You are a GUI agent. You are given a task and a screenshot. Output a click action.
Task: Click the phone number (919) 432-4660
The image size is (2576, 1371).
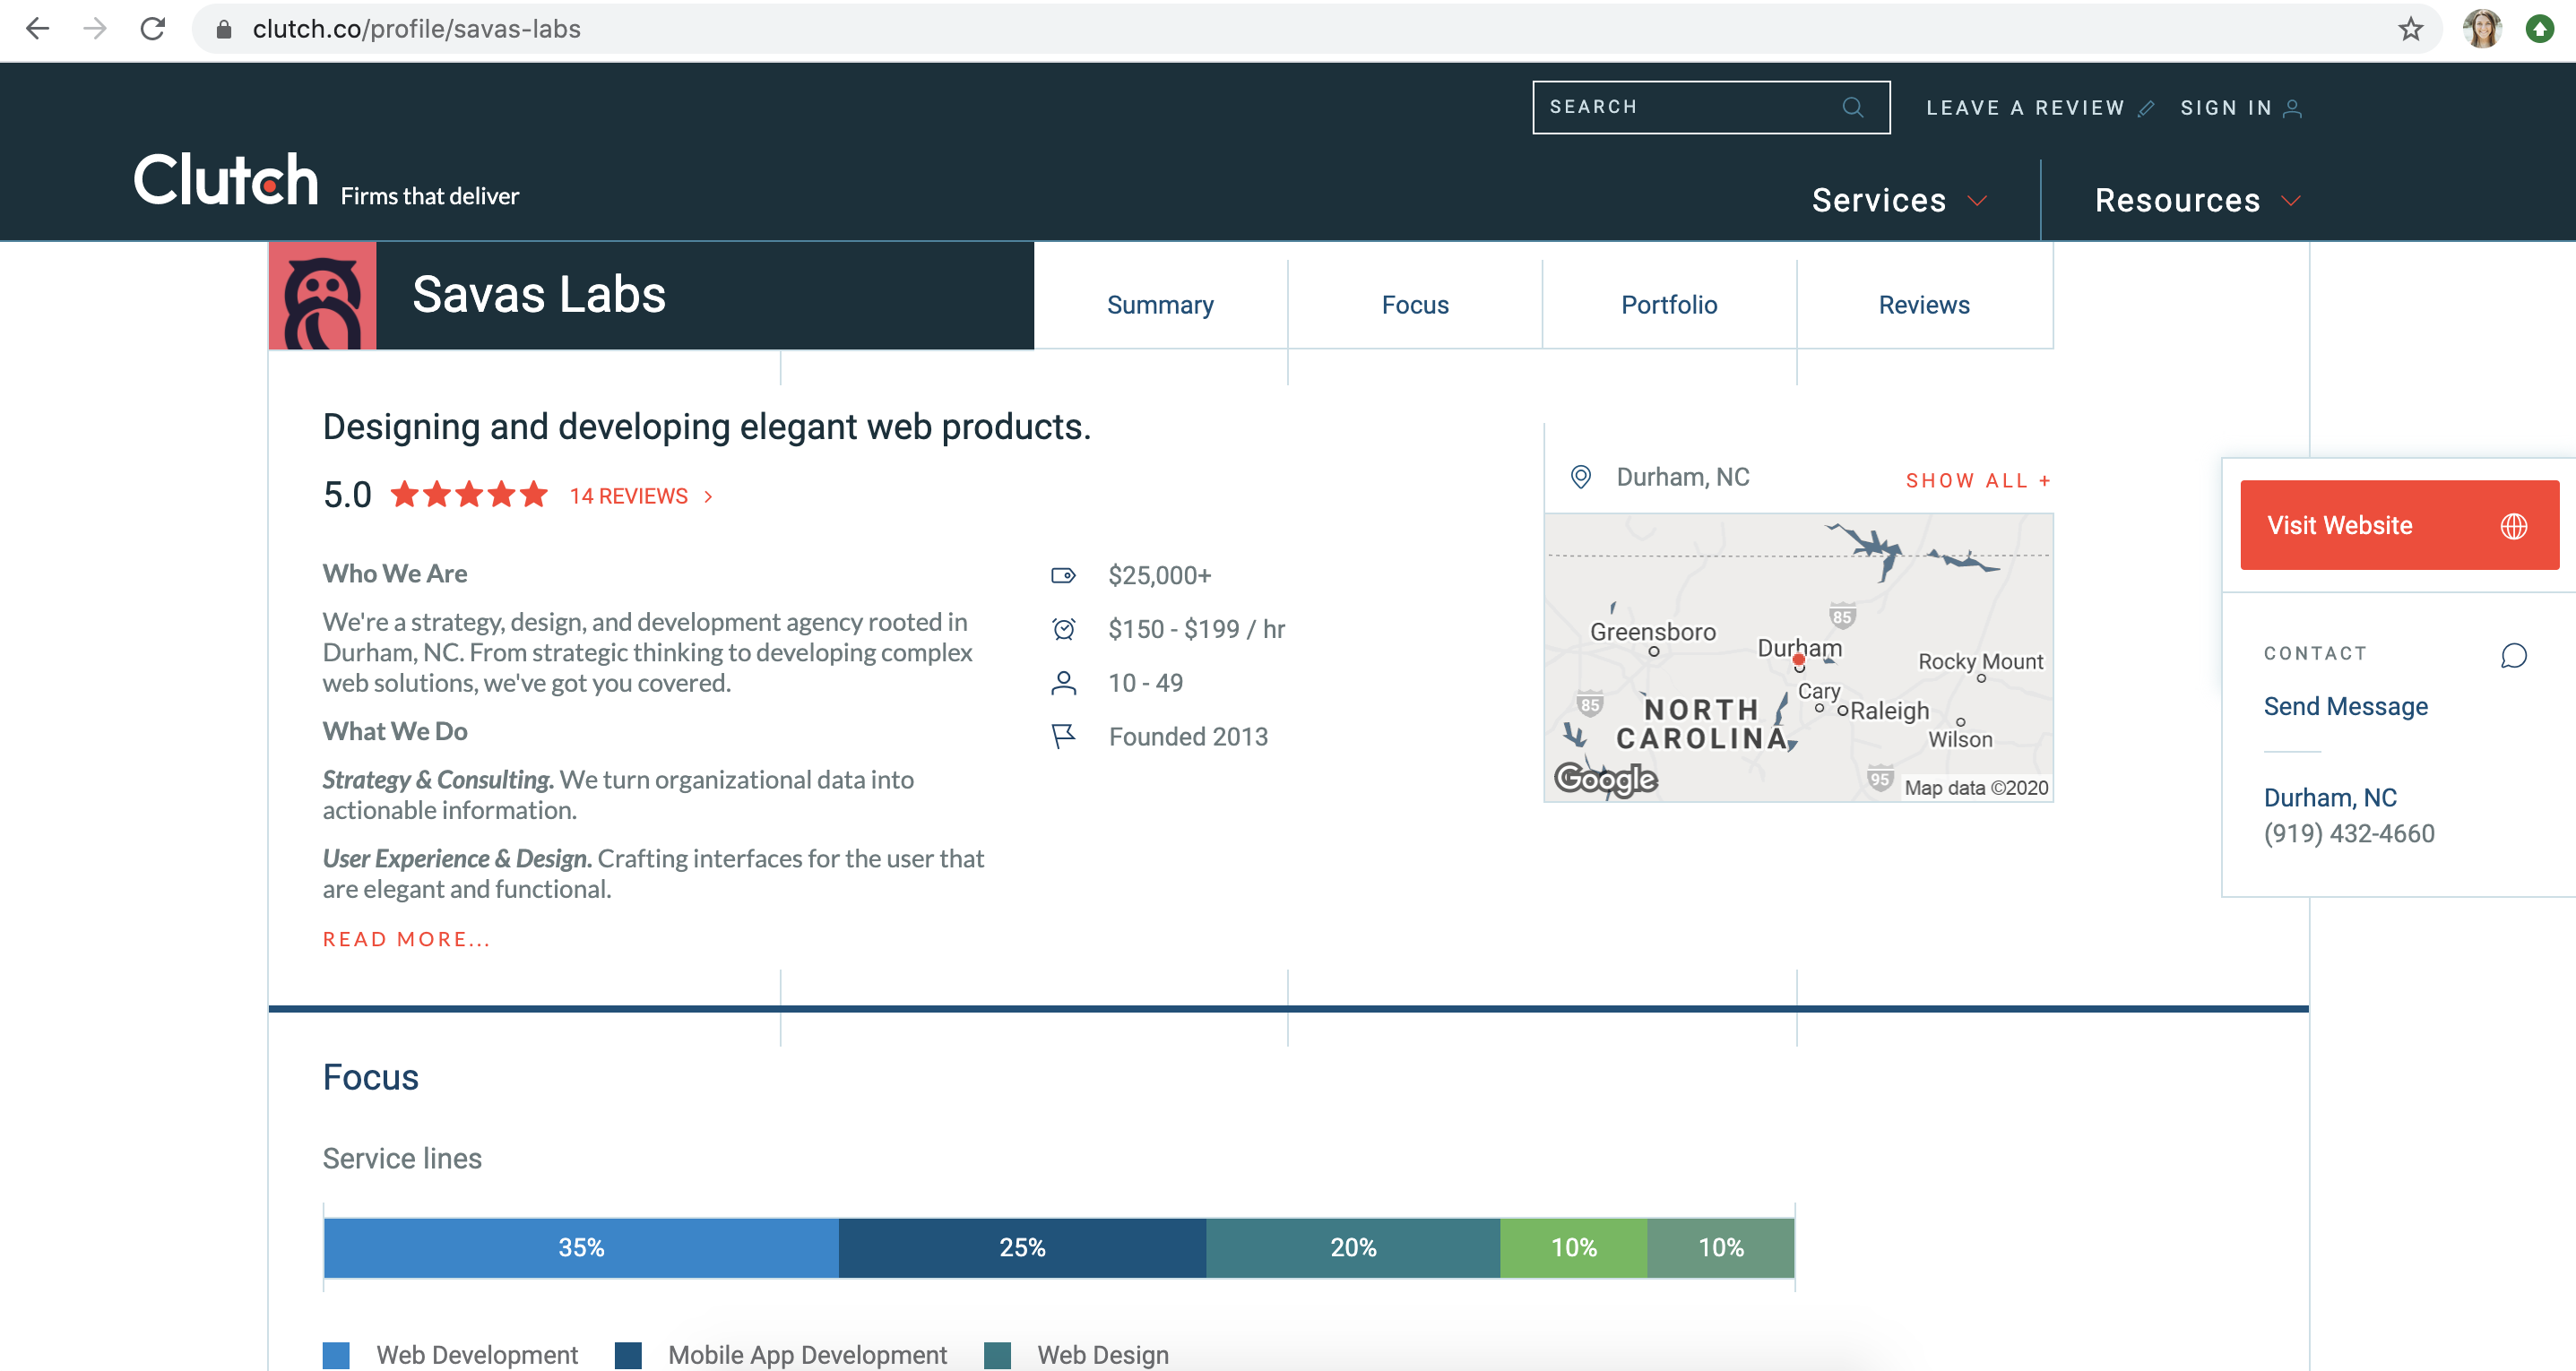click(x=2349, y=834)
